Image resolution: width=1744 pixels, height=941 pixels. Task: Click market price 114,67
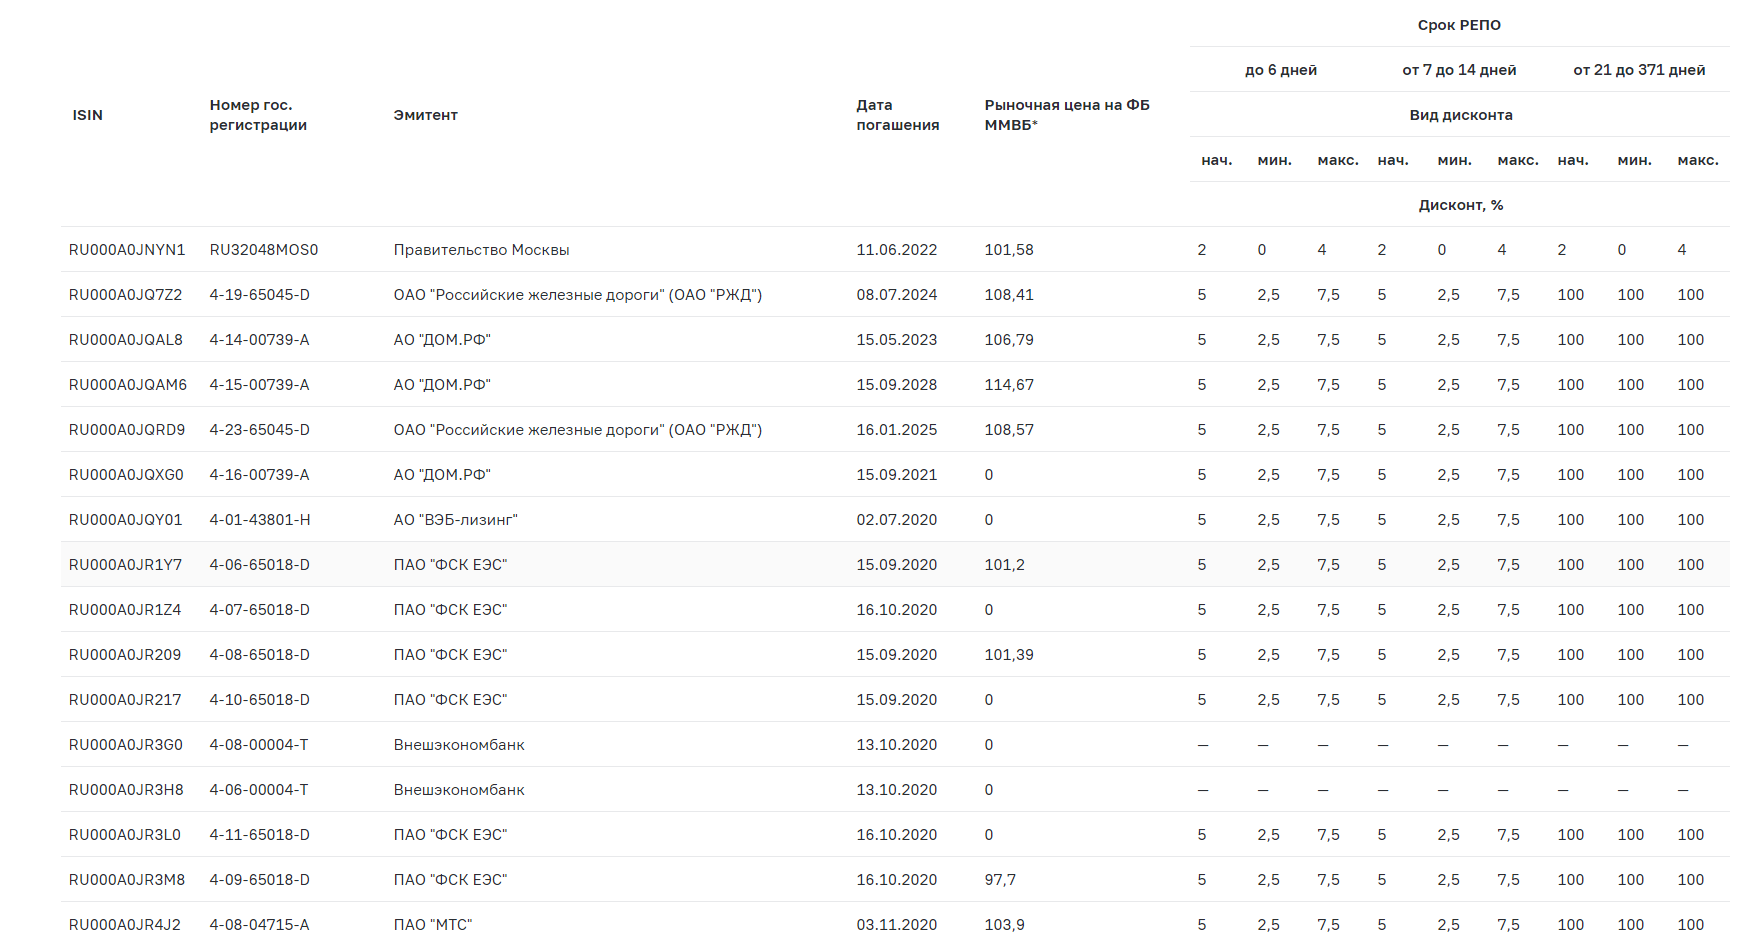[x=1008, y=385]
